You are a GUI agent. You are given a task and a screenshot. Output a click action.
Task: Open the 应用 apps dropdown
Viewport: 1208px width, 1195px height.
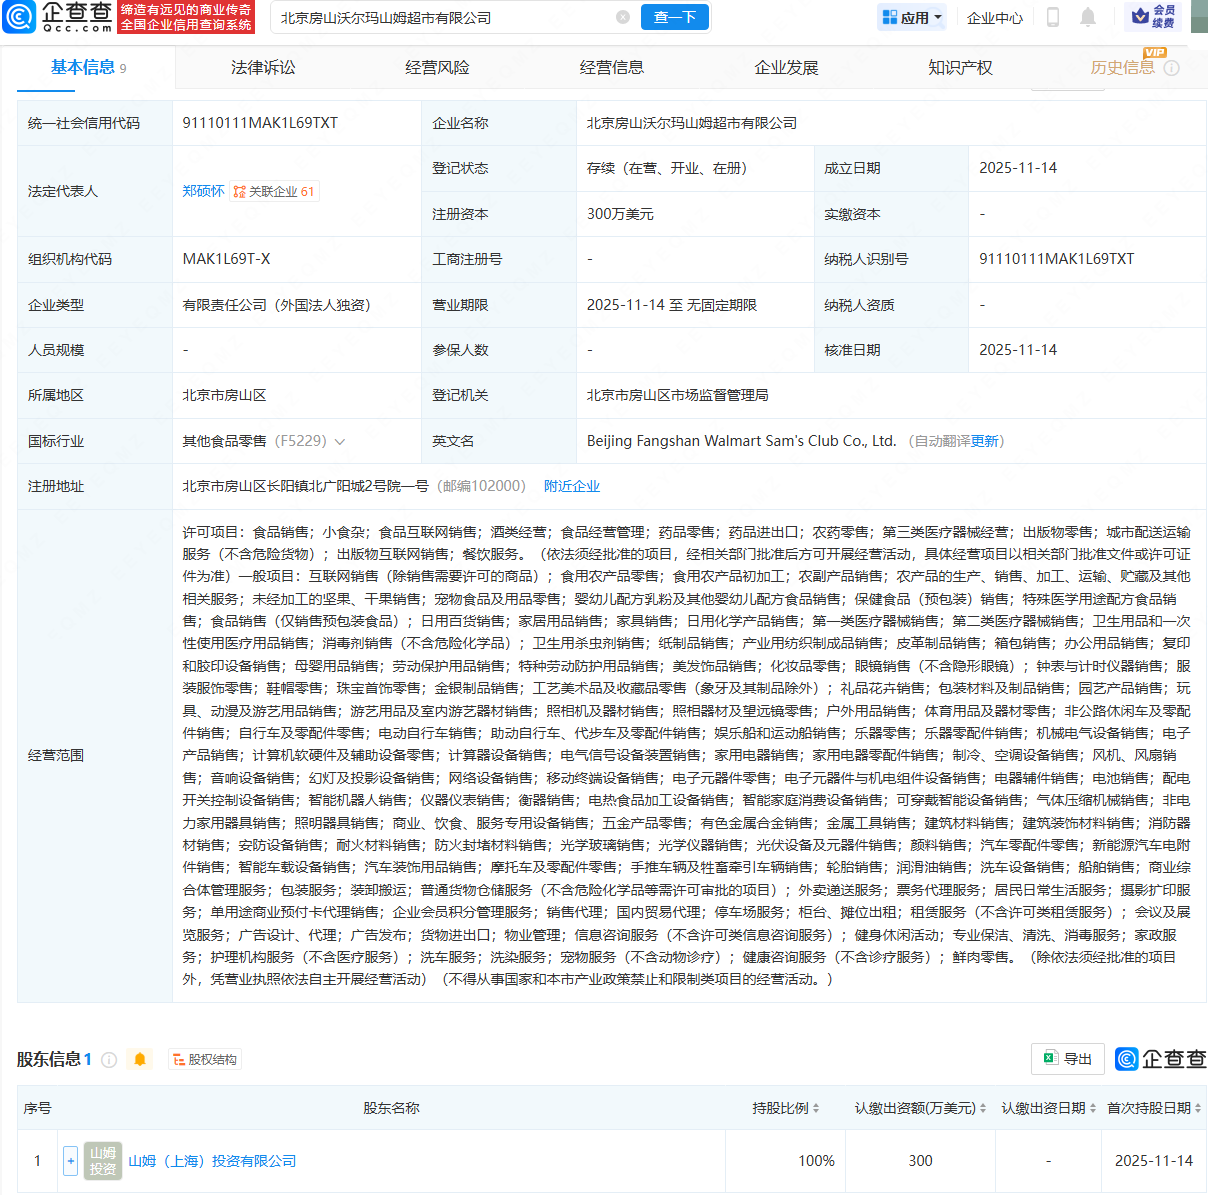click(x=912, y=17)
